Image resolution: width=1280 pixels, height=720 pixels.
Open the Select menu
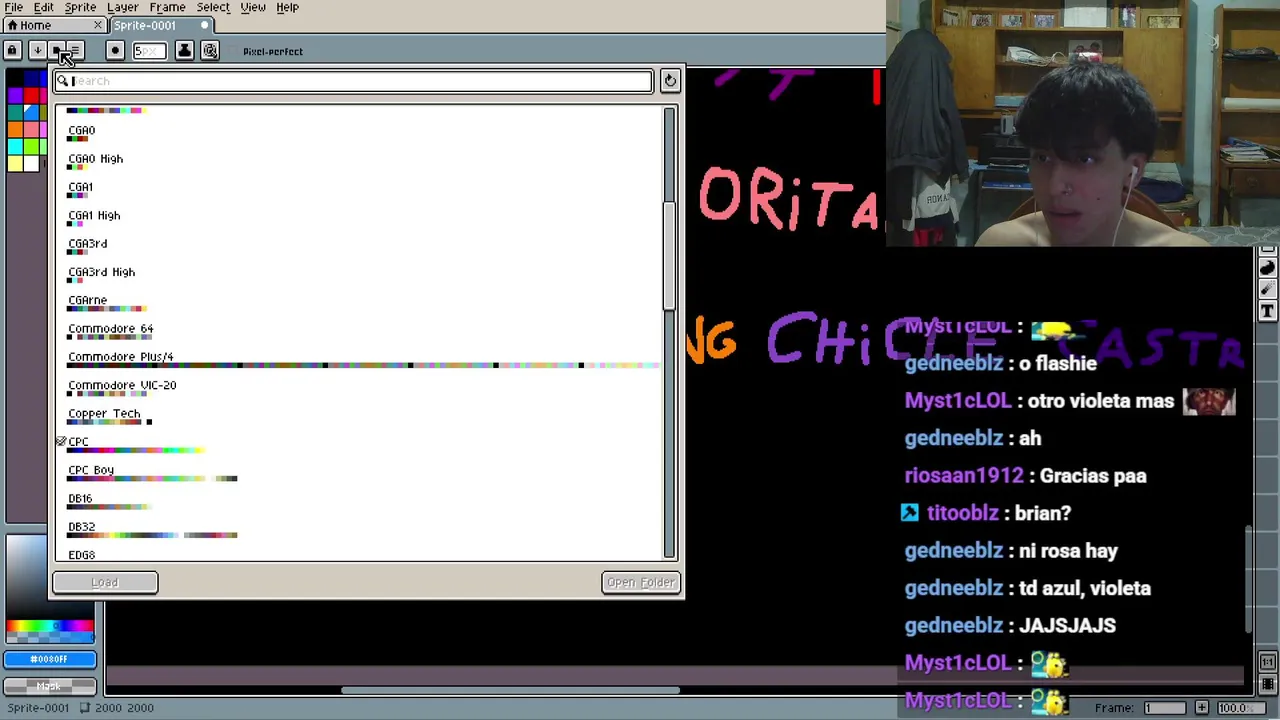pyautogui.click(x=213, y=7)
